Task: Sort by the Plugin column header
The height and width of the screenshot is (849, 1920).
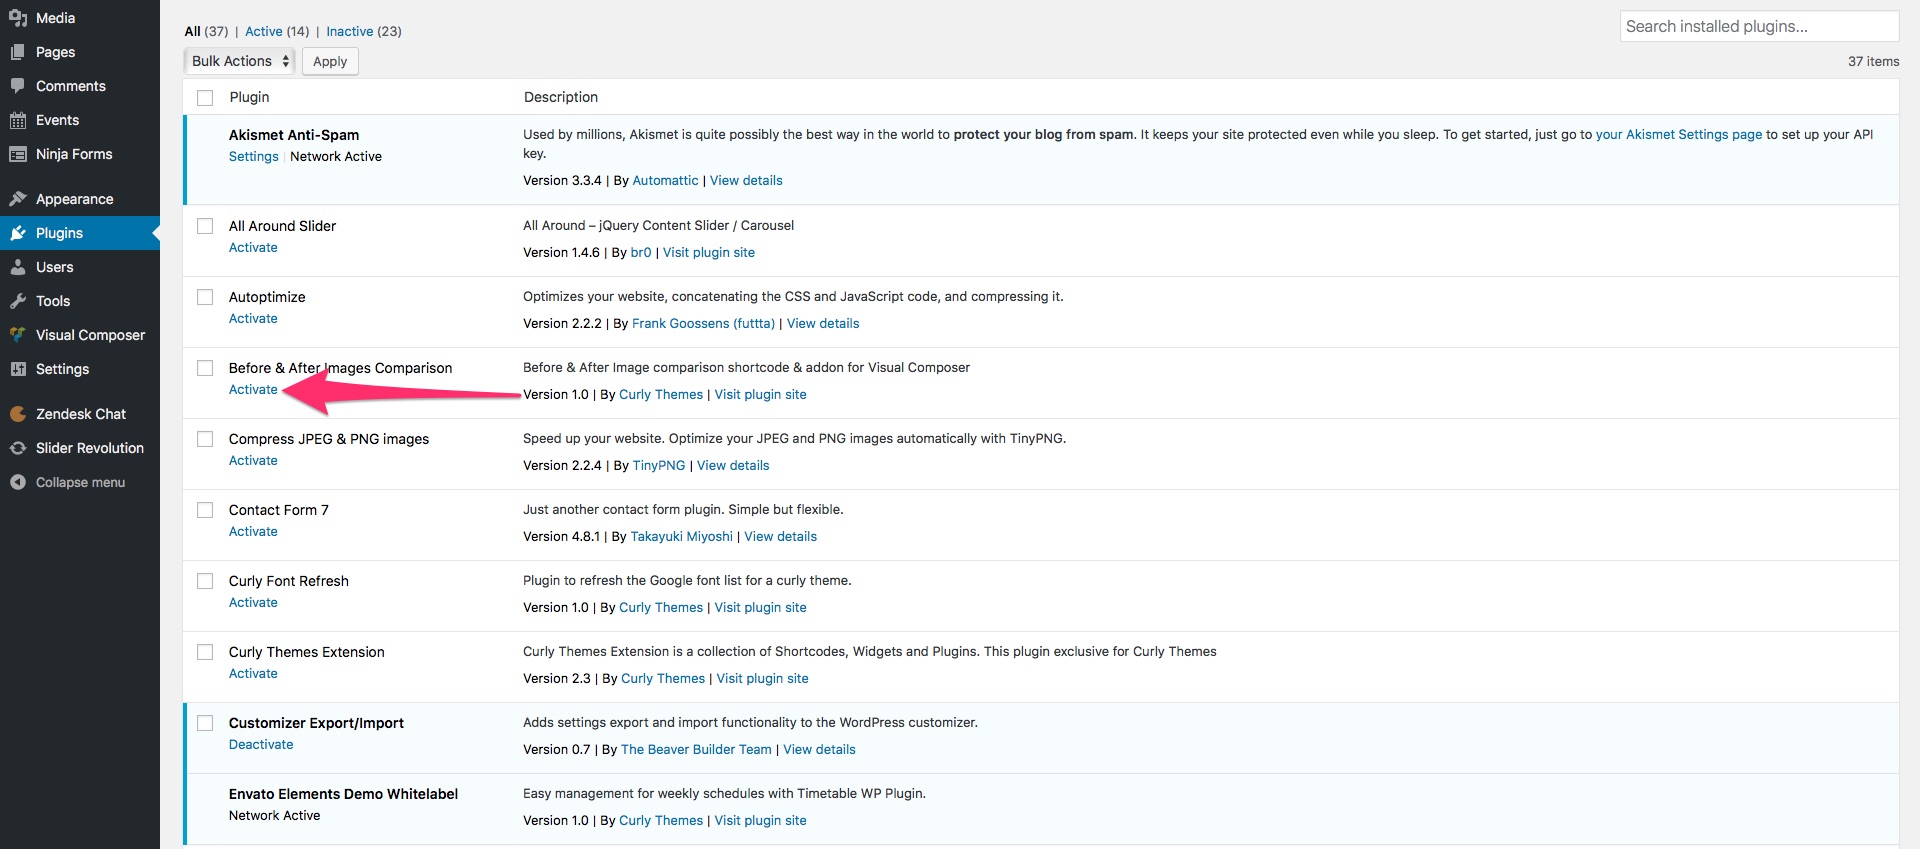Action: pyautogui.click(x=249, y=98)
